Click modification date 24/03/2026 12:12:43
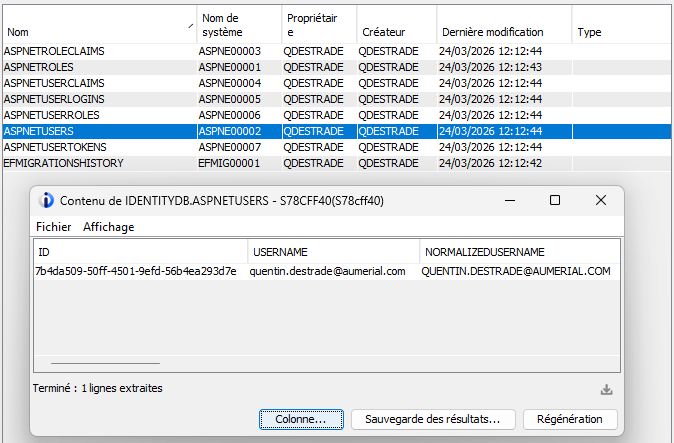The width and height of the screenshot is (674, 443). [490, 67]
